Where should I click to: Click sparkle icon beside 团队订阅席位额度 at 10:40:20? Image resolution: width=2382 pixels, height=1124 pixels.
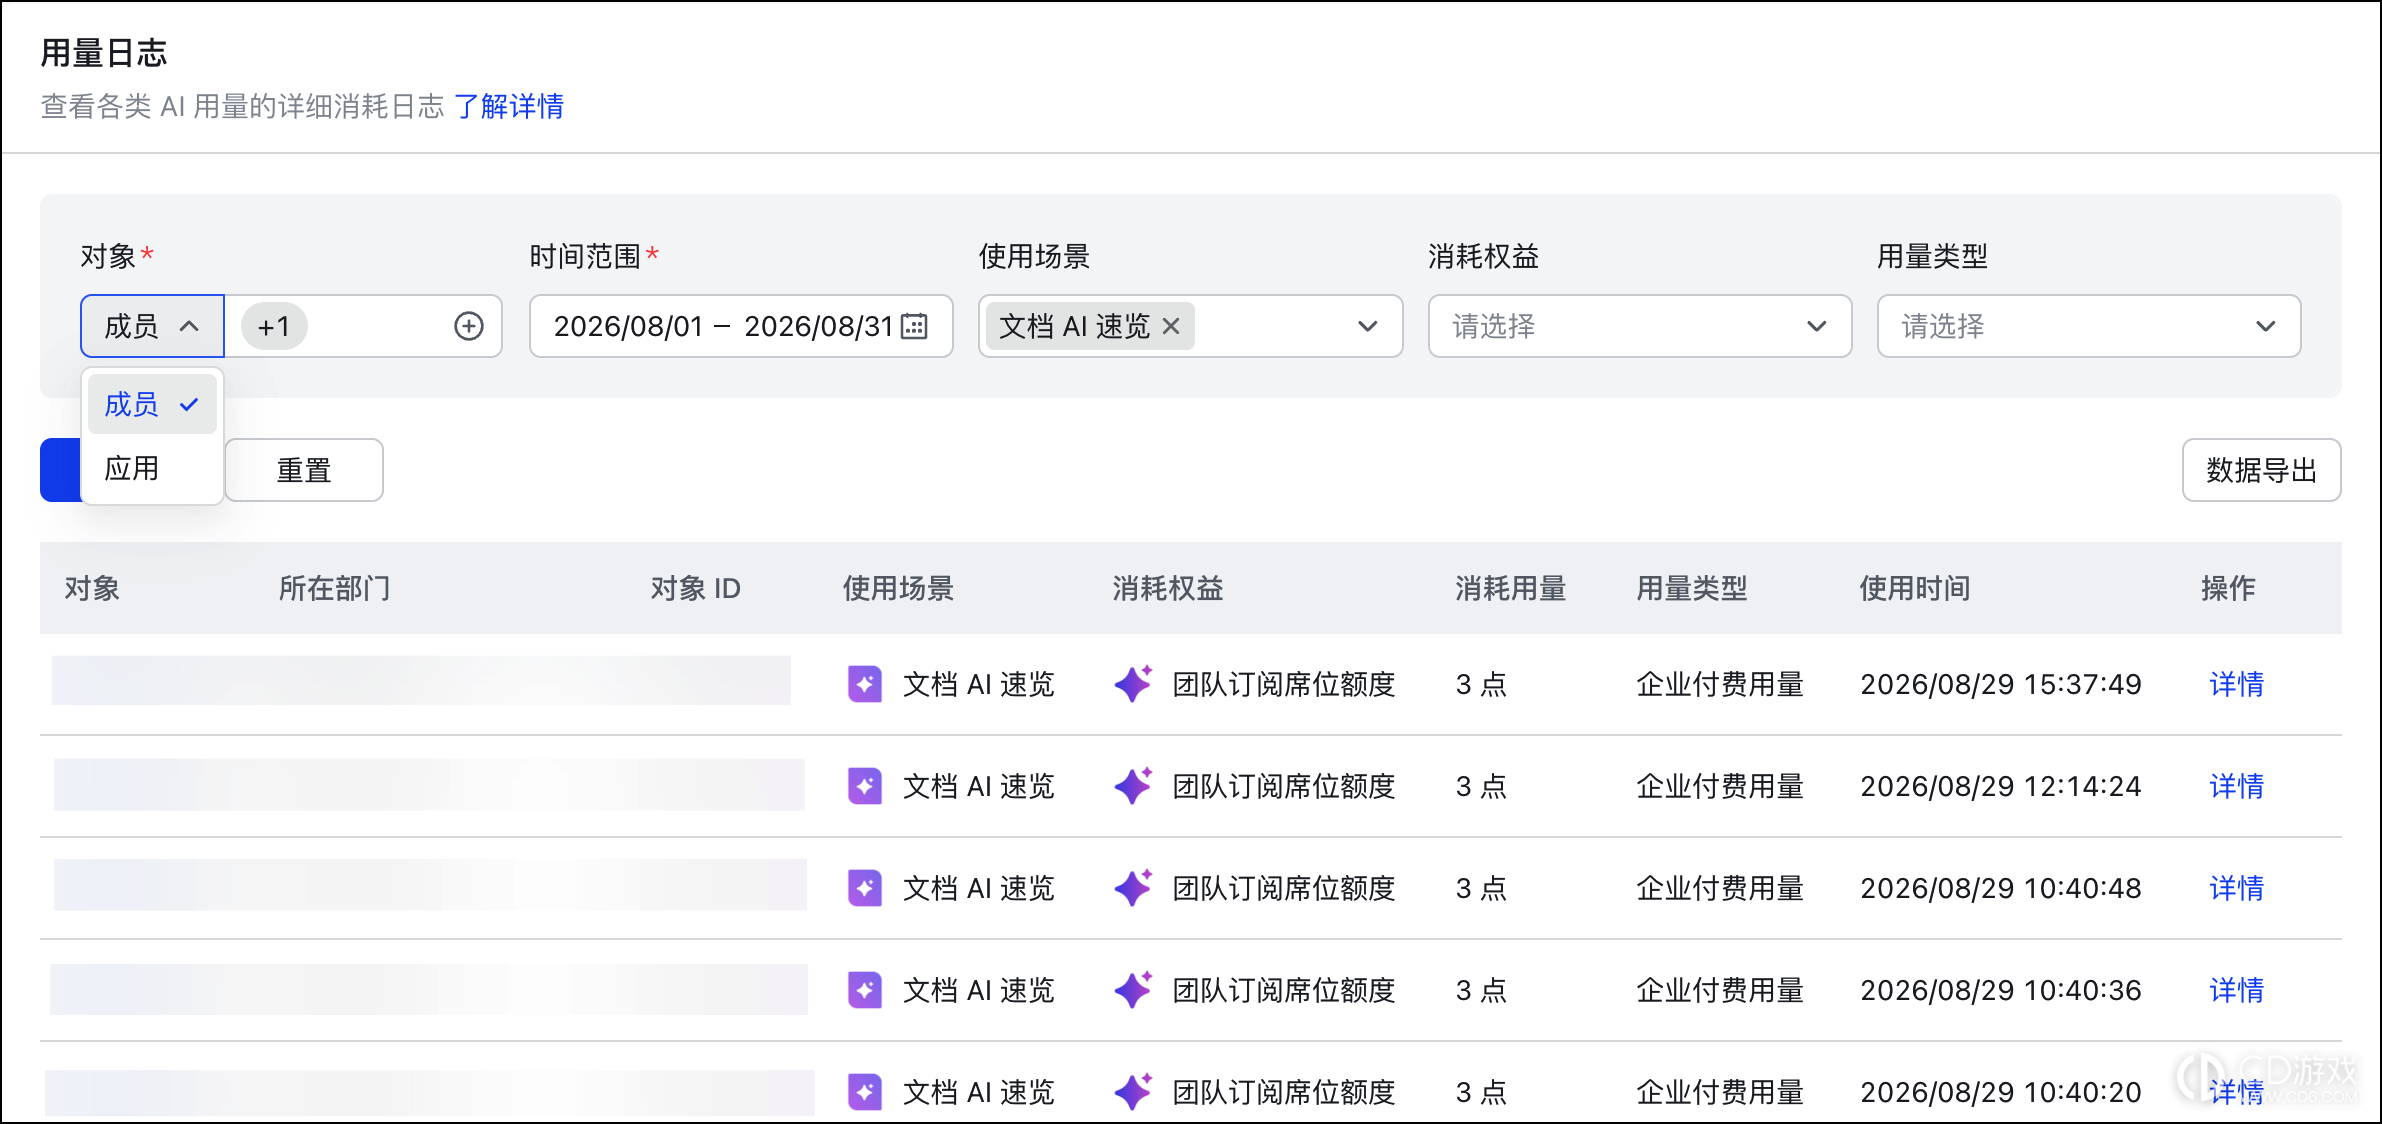(1134, 1092)
